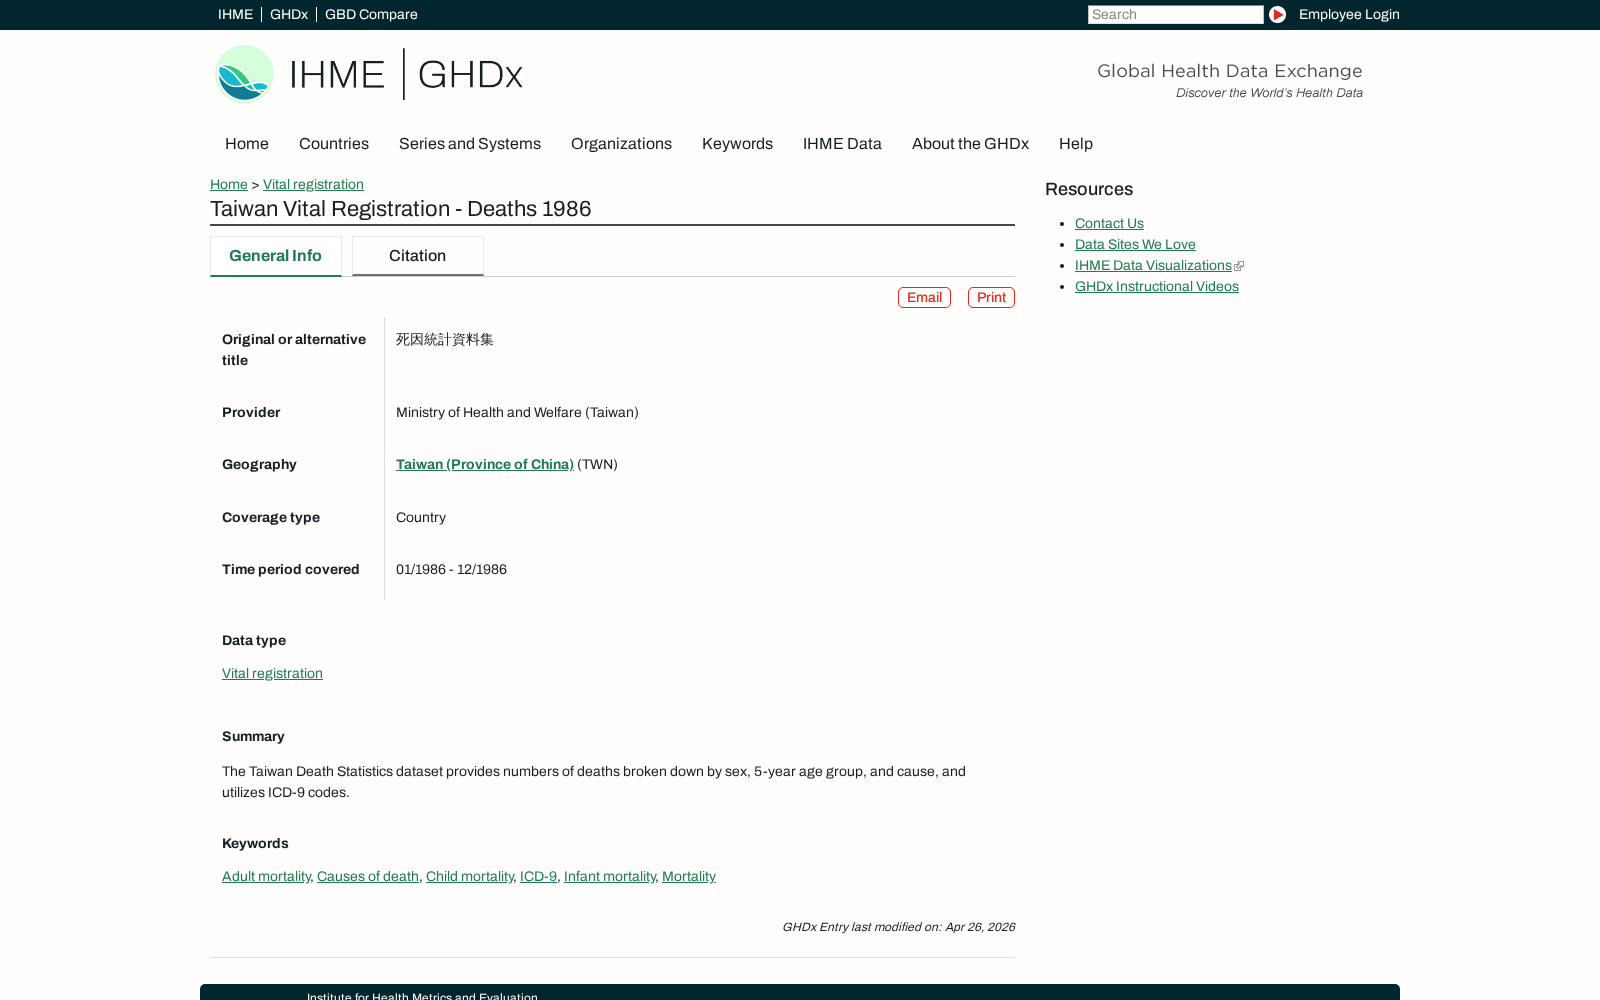The height and width of the screenshot is (1000, 1600).
Task: Open Data Sites We Love link
Action: (x=1135, y=245)
